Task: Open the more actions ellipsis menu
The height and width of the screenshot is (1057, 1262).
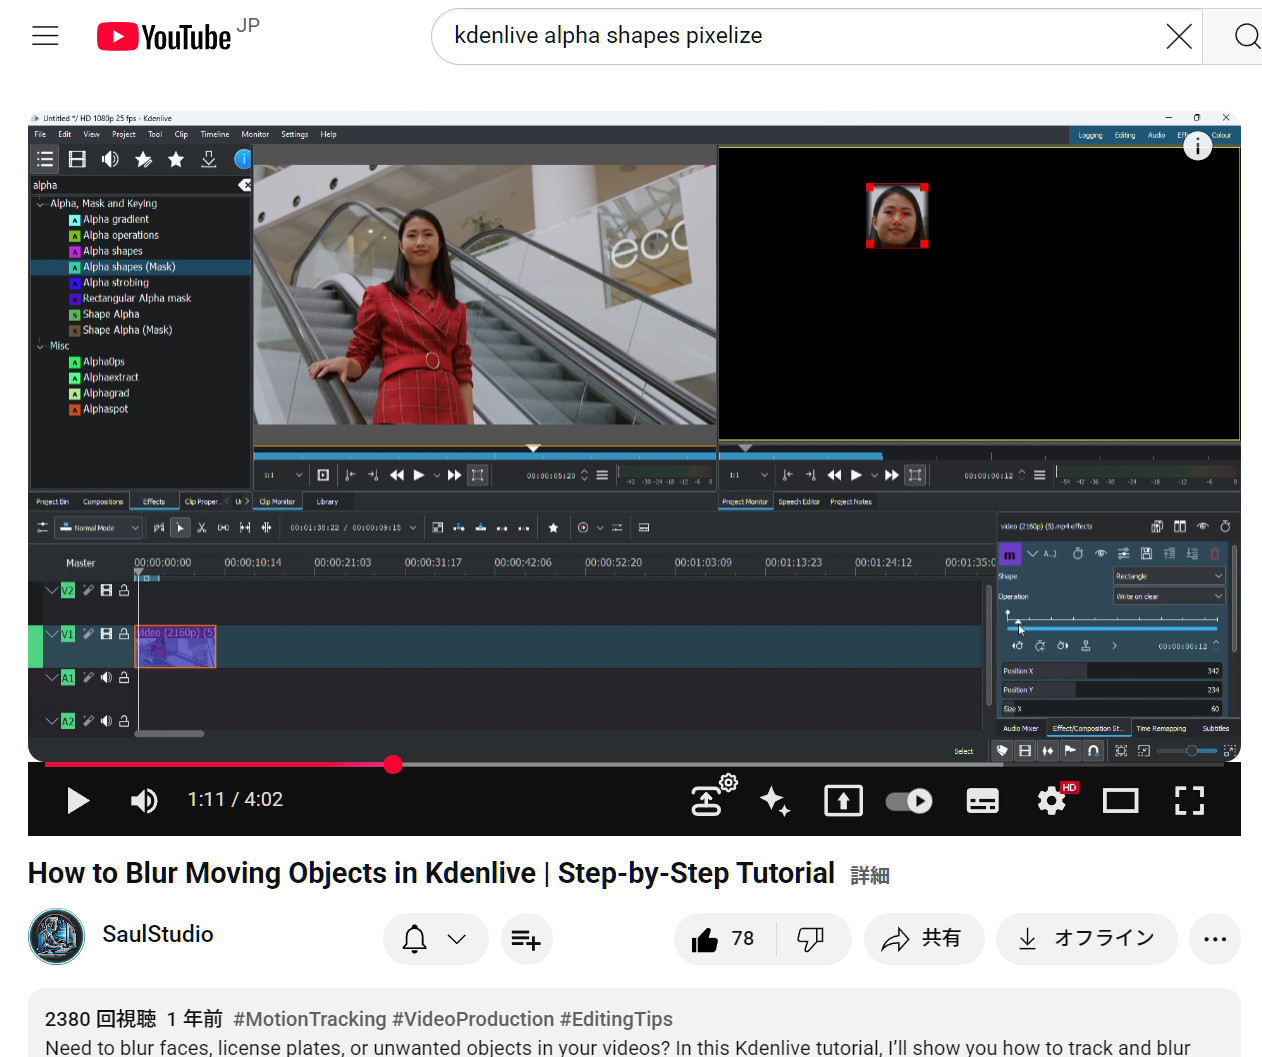Action: tap(1215, 939)
